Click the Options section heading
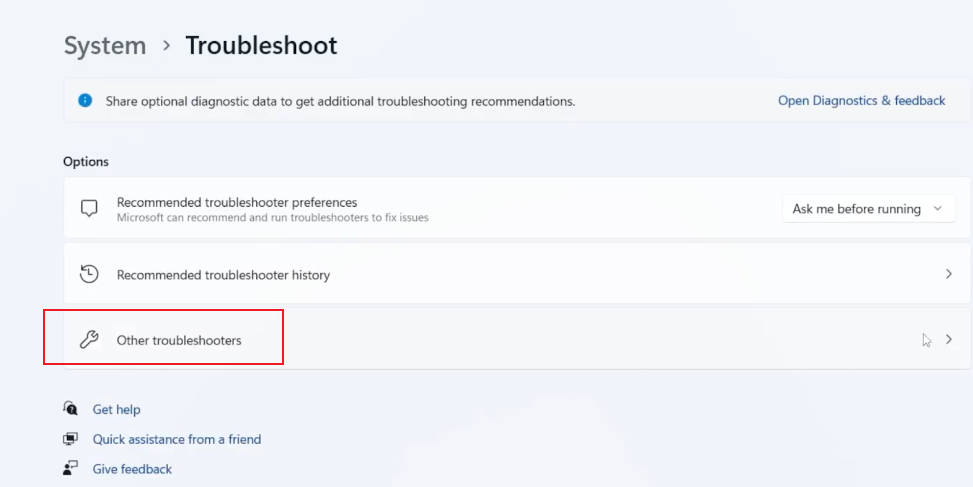 click(86, 161)
